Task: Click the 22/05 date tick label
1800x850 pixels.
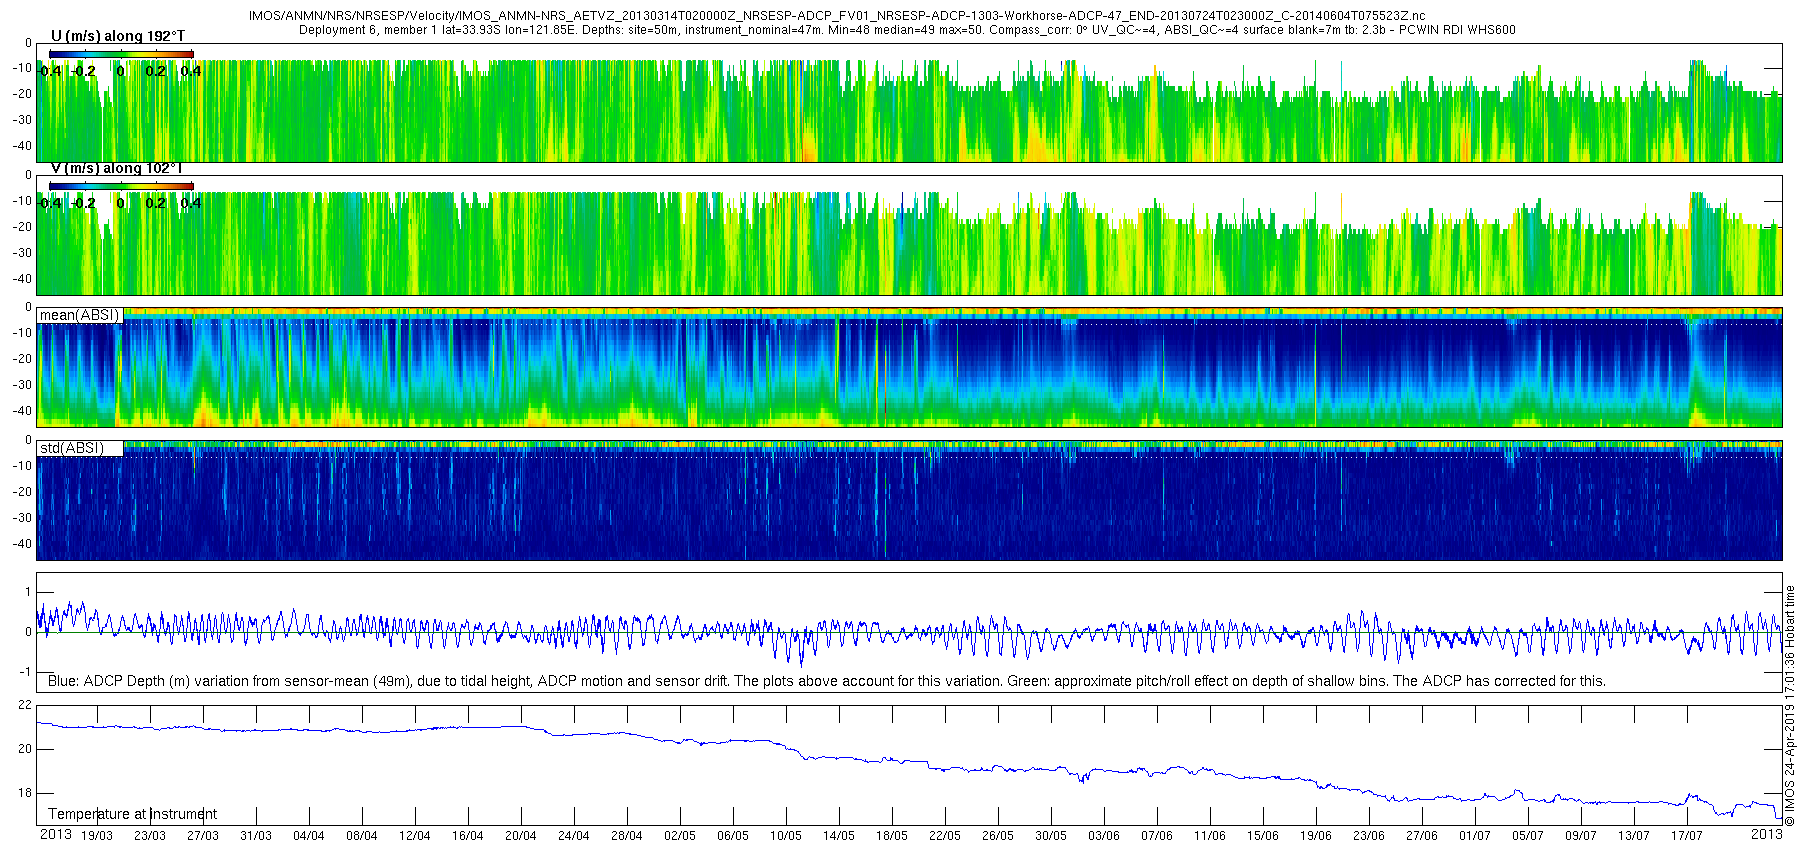Action: pyautogui.click(x=945, y=836)
